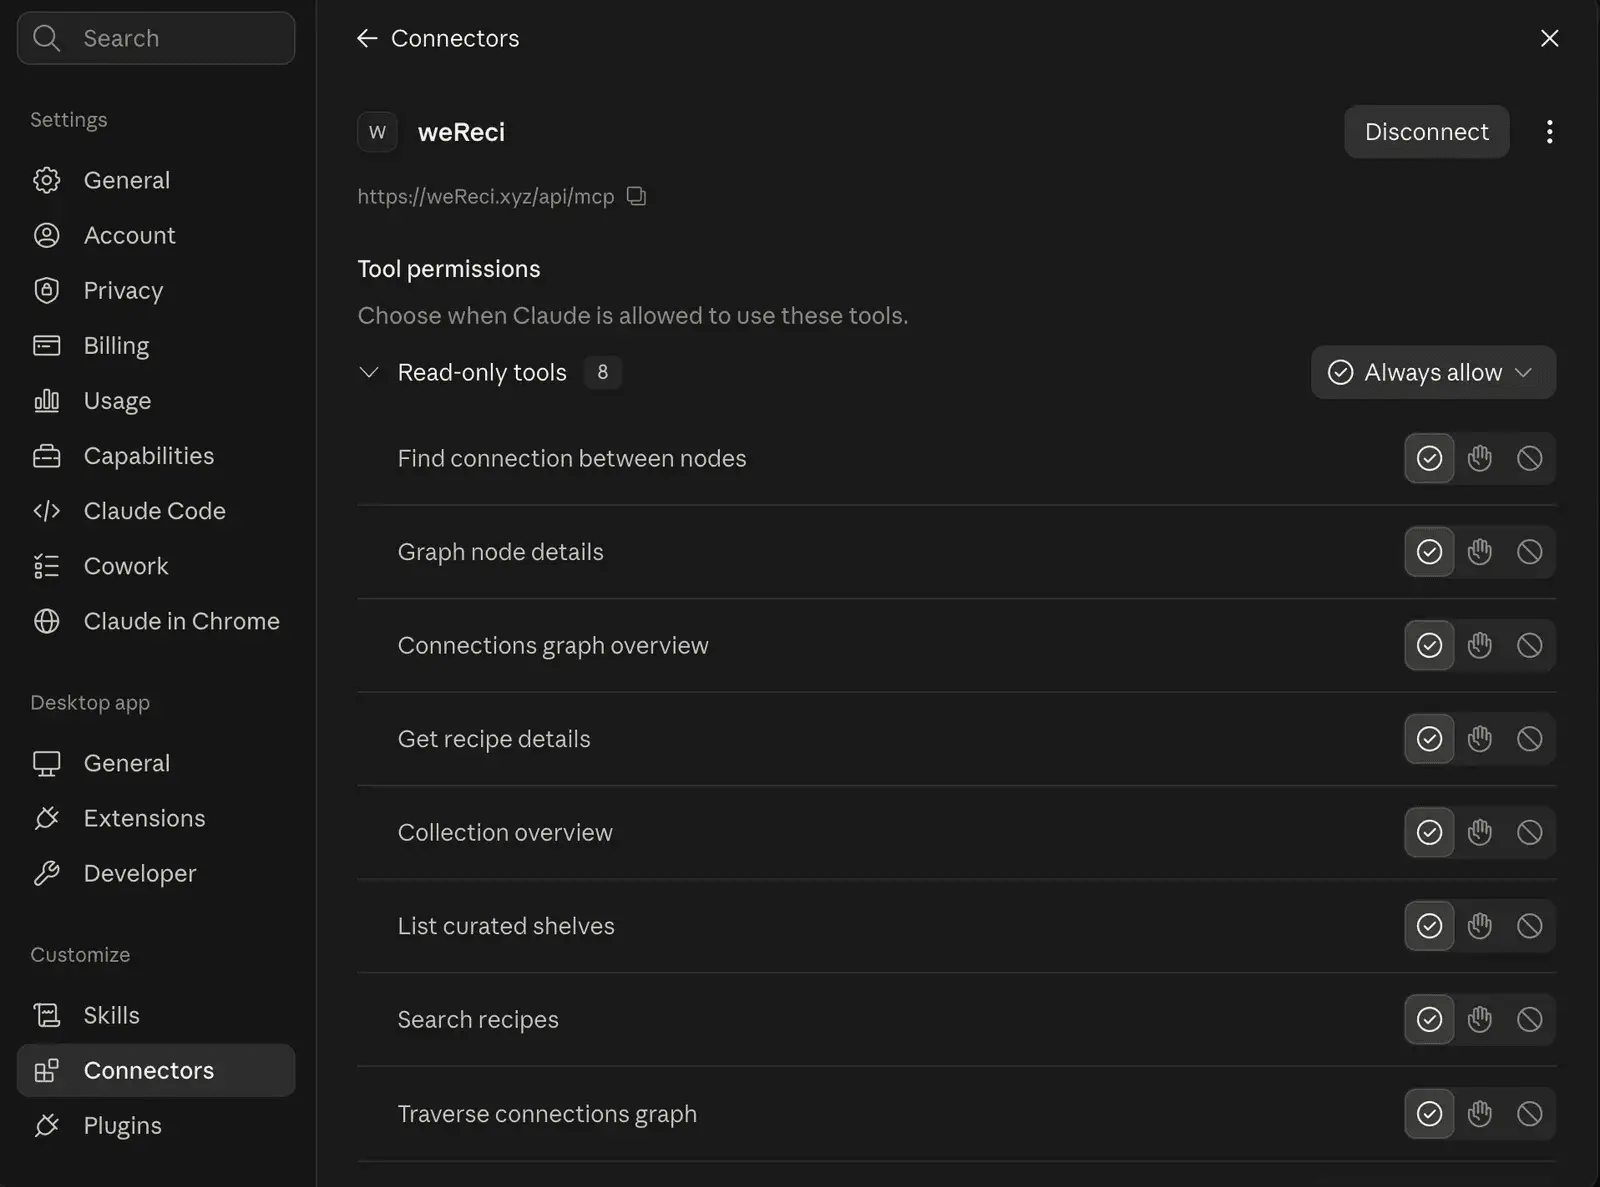This screenshot has width=1600, height=1187.
Task: Open Privacy settings
Action: (156, 290)
